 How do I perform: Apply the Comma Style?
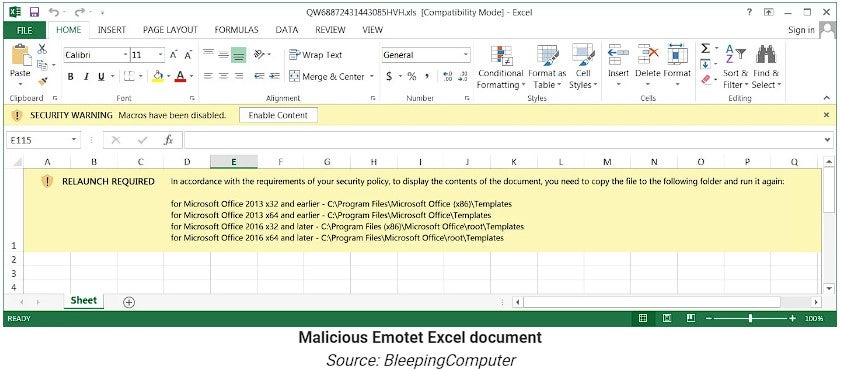427,77
